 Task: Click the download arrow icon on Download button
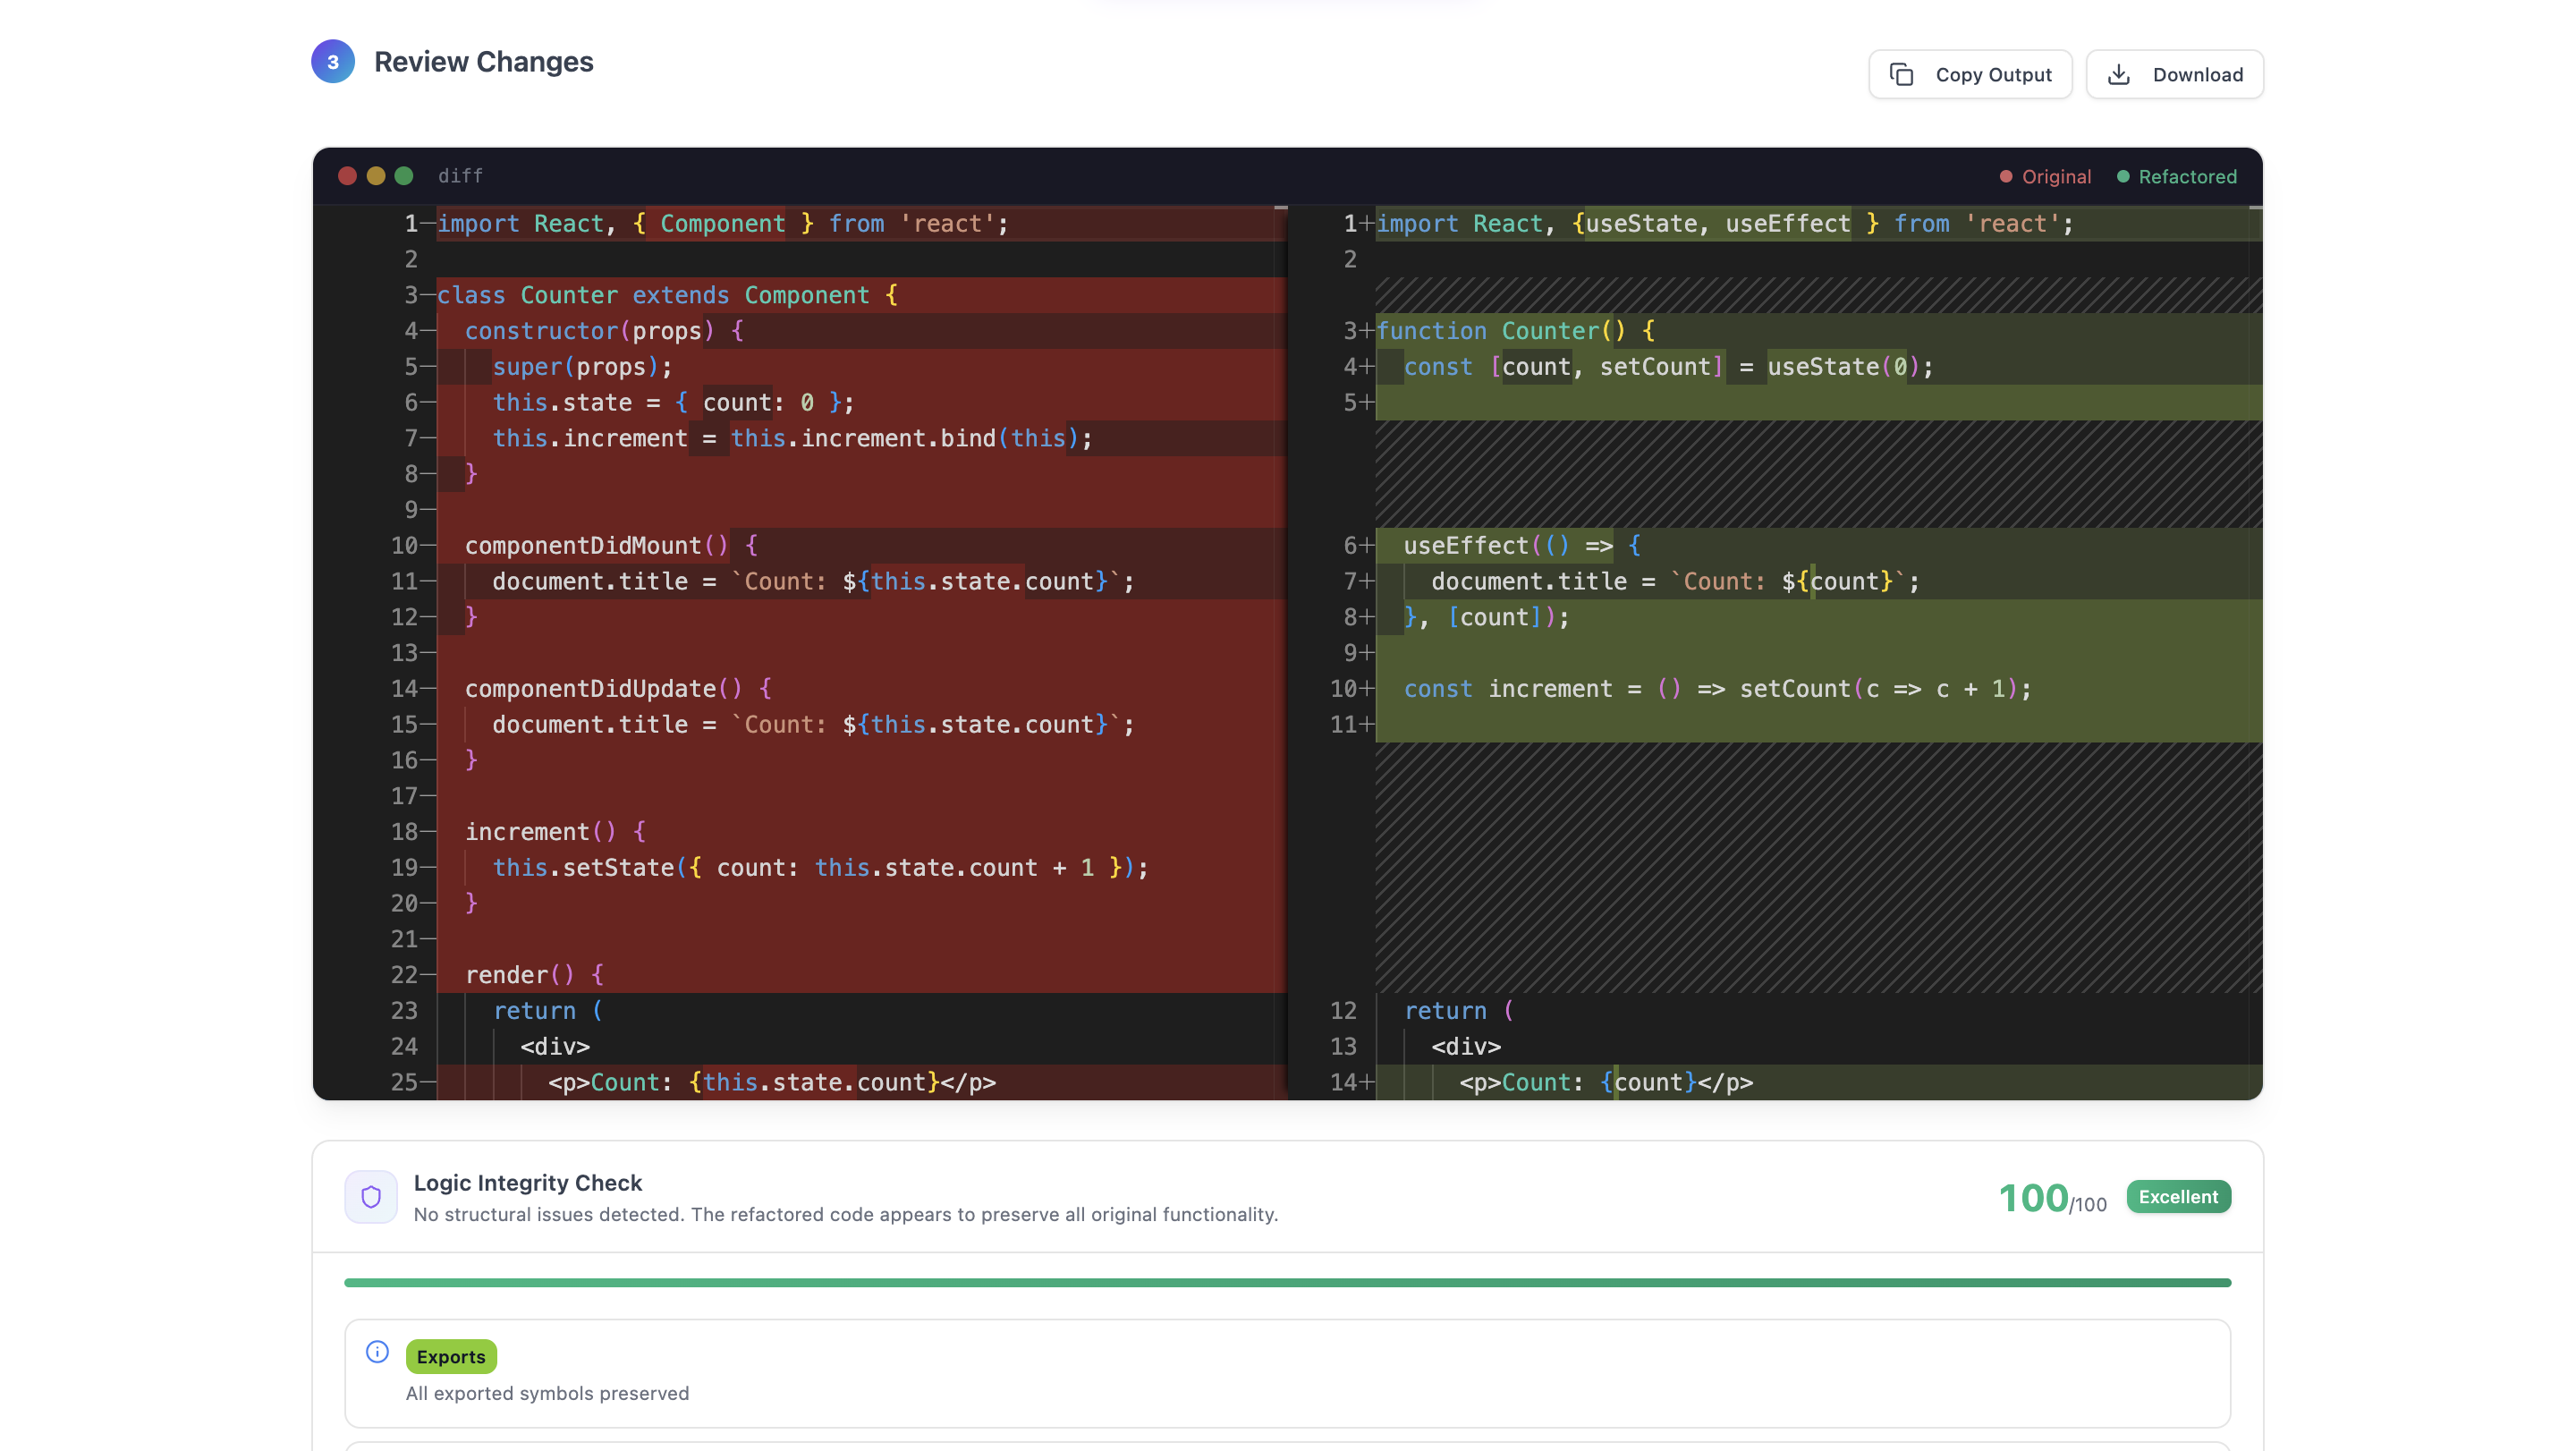(2118, 74)
